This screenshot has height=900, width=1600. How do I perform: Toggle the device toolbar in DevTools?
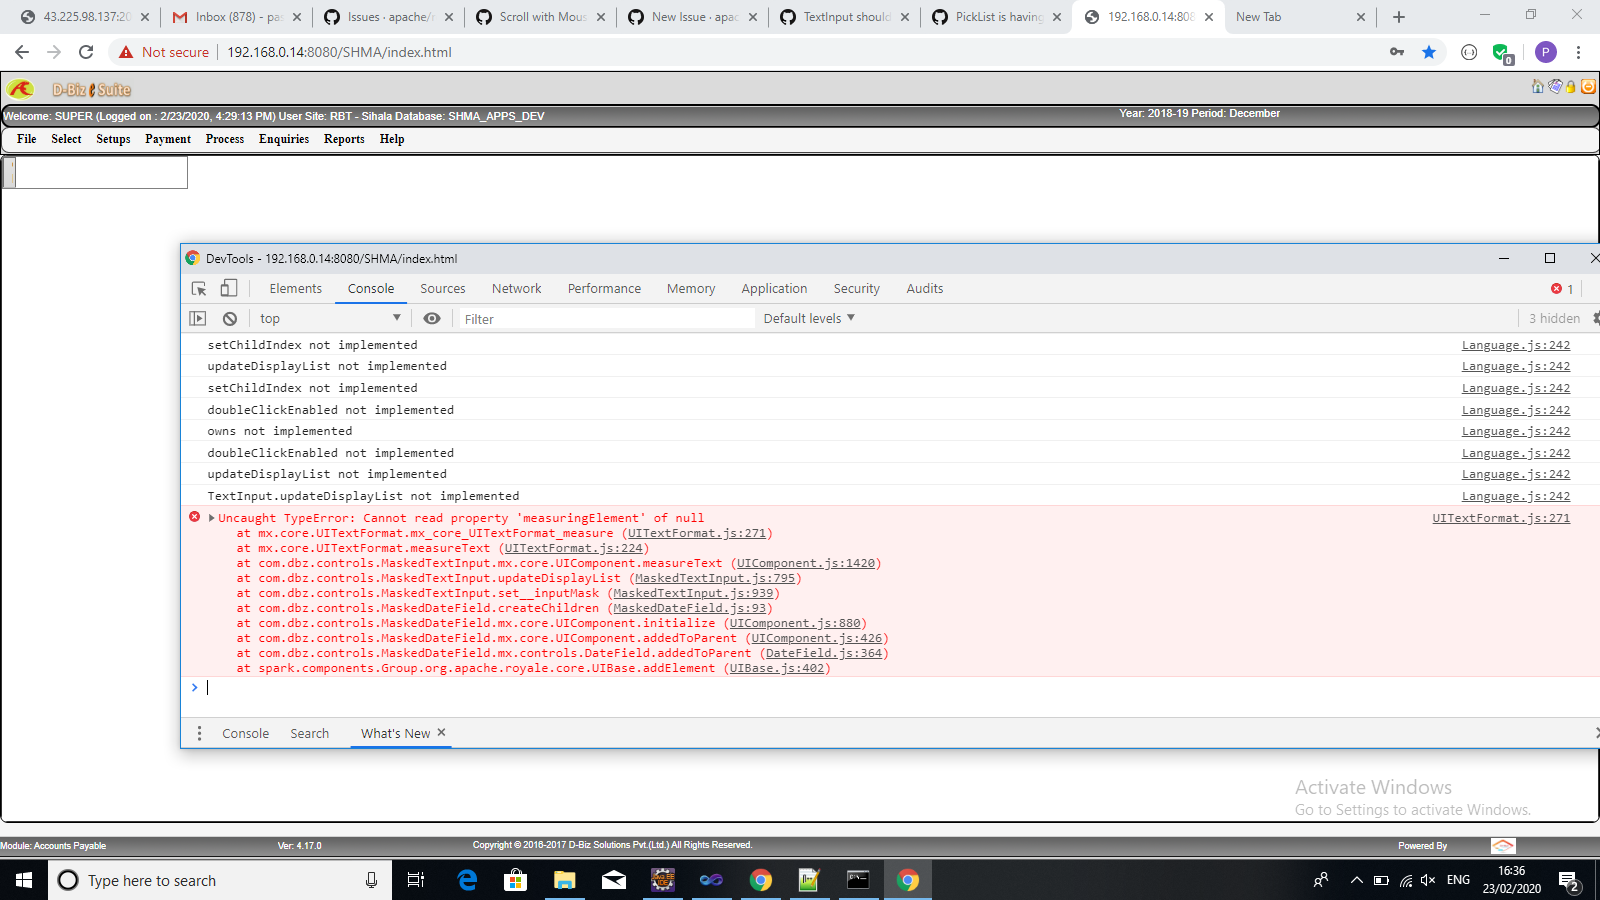click(229, 288)
